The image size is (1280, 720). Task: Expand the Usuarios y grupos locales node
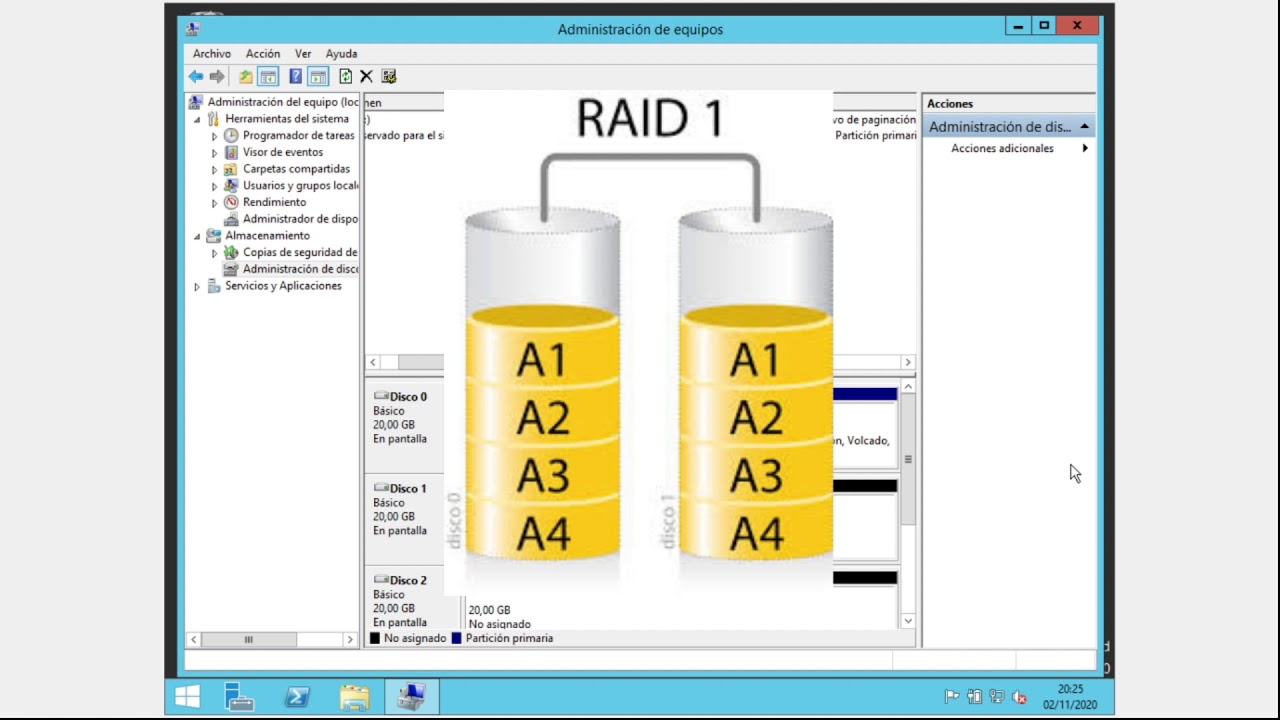214,186
